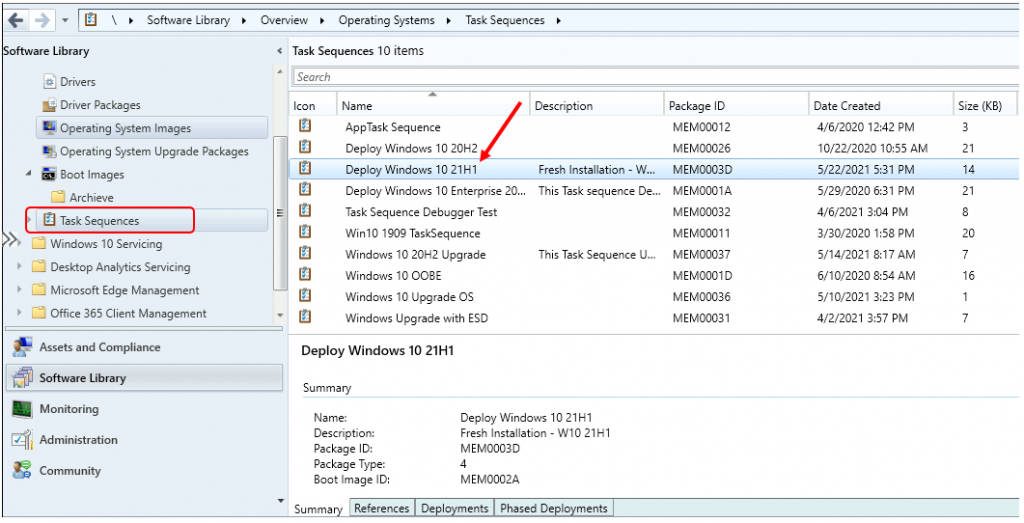Click the Assets and Compliance workspace icon
The width and height of the screenshot is (1024, 523).
(22, 347)
